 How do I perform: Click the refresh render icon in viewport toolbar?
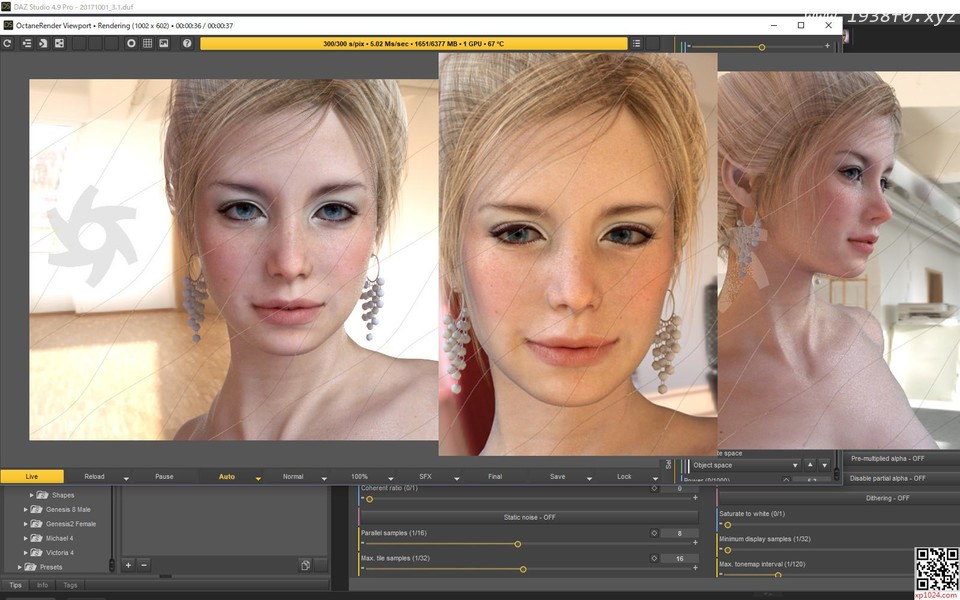[x=8, y=44]
